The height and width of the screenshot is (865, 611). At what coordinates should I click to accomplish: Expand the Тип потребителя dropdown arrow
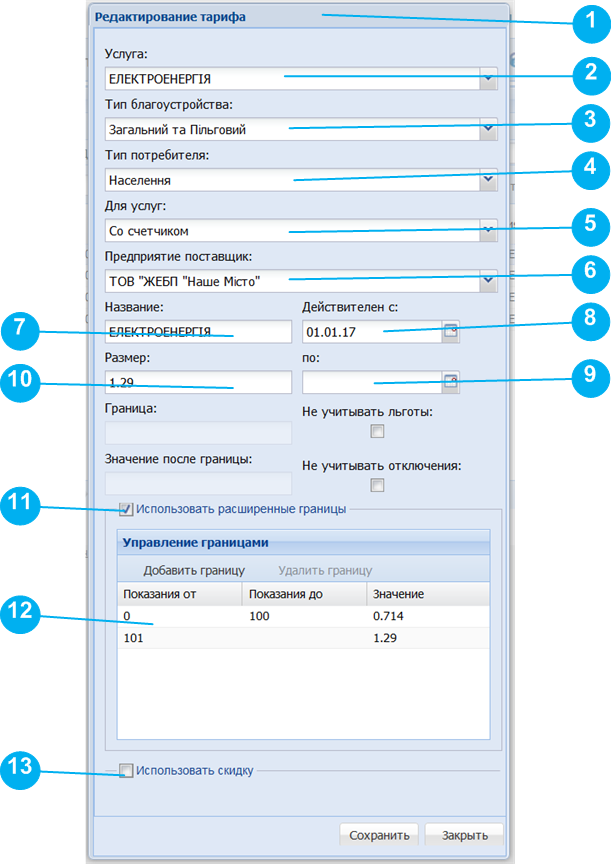[488, 180]
